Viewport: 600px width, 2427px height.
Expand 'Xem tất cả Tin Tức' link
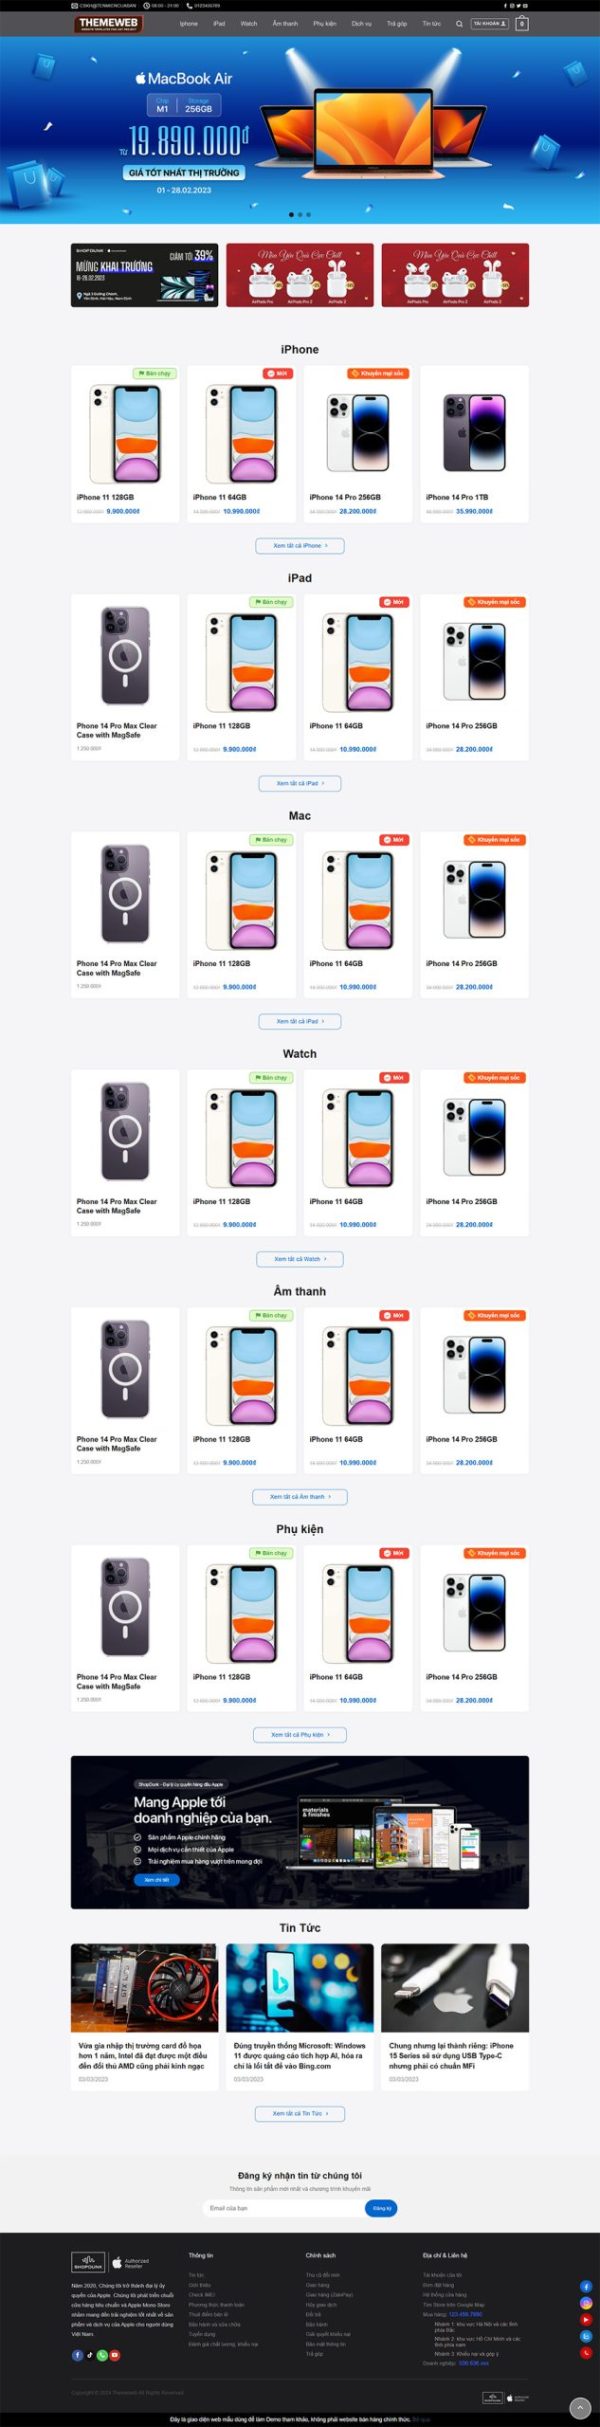click(x=300, y=2113)
